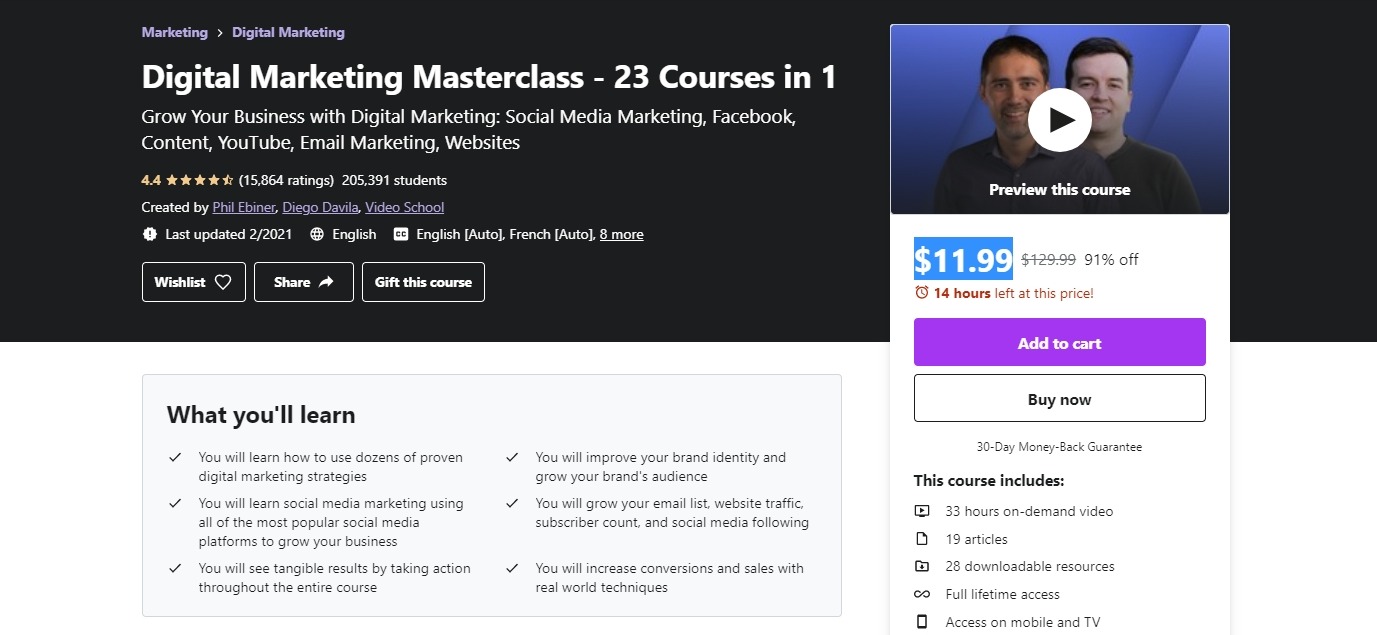Click the downloadable resources icon
1377x635 pixels.
click(x=922, y=566)
